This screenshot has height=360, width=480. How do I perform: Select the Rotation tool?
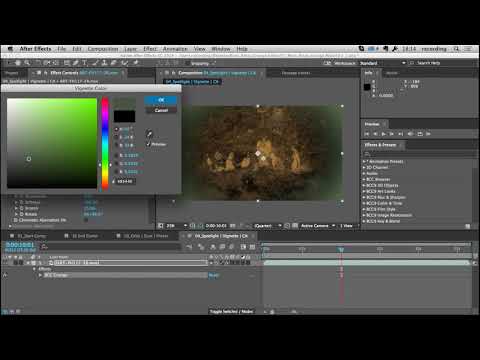point(38,63)
